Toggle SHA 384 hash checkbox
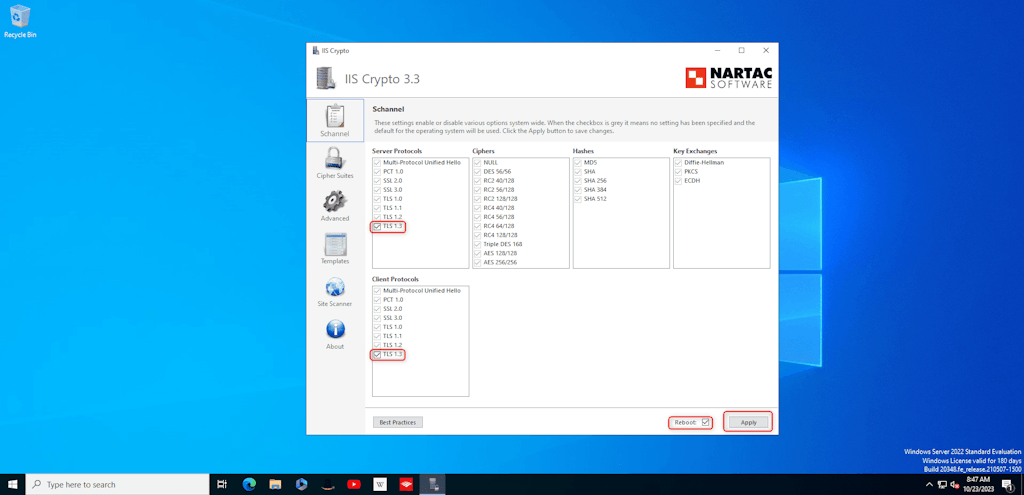 point(578,189)
